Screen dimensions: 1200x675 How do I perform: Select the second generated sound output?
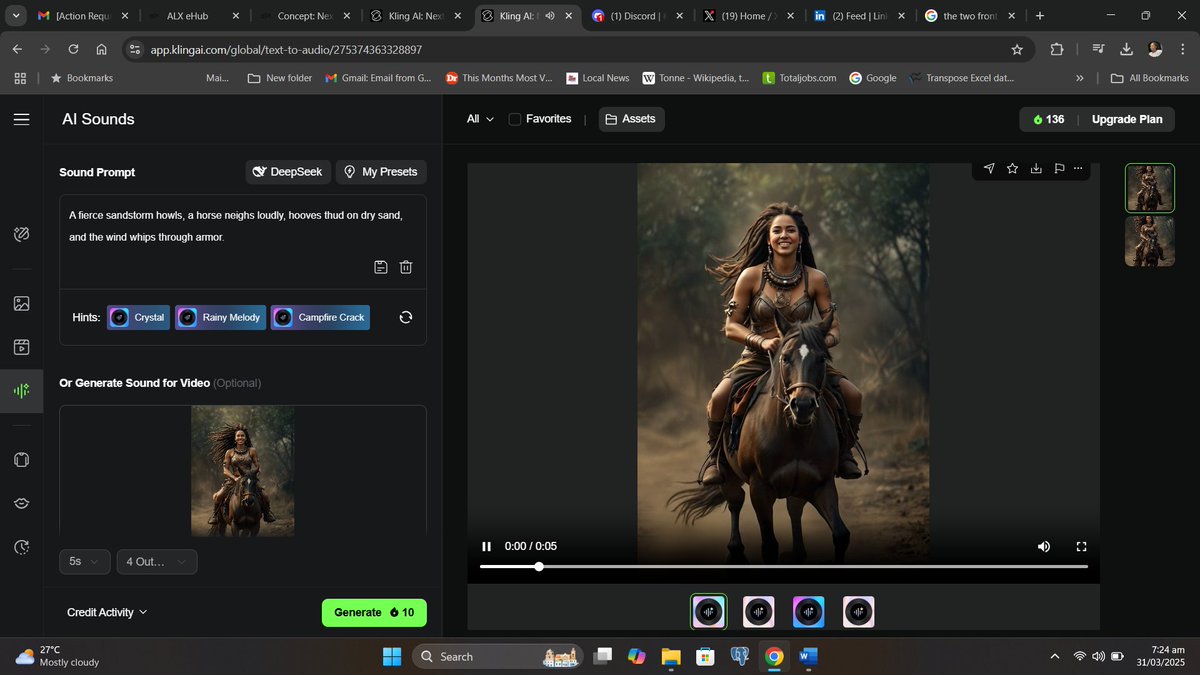pyautogui.click(x=759, y=612)
